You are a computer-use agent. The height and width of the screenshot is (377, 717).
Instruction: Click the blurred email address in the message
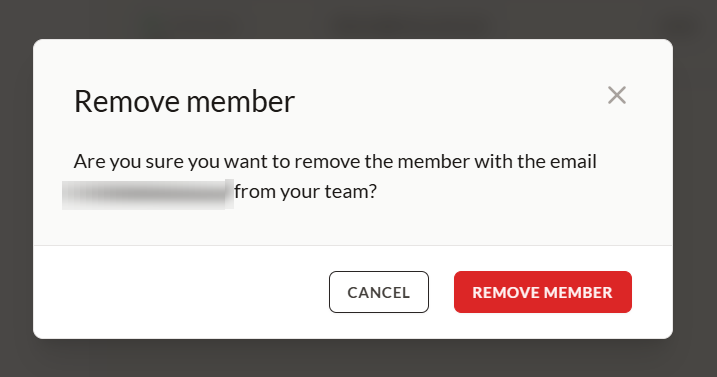click(148, 194)
